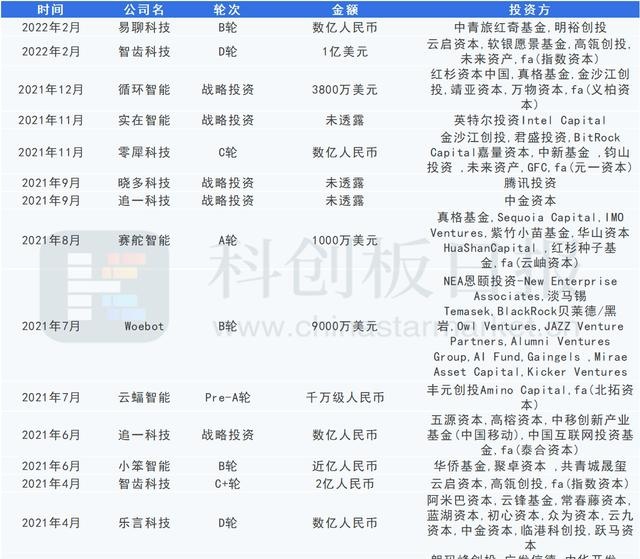Select the 3800万美元 amount cell
The width and height of the screenshot is (640, 559).
click(x=345, y=89)
